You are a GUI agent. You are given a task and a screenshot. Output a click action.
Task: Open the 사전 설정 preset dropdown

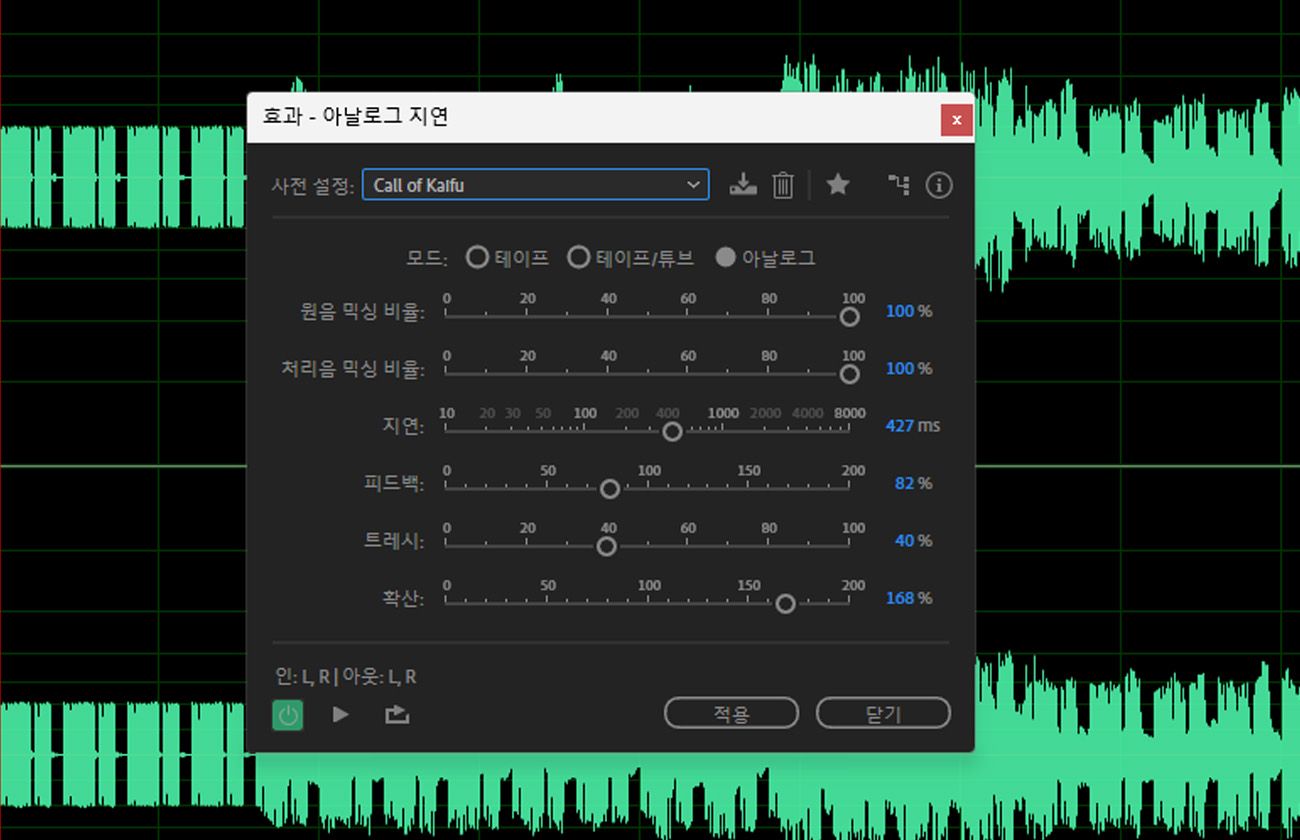[x=535, y=184]
